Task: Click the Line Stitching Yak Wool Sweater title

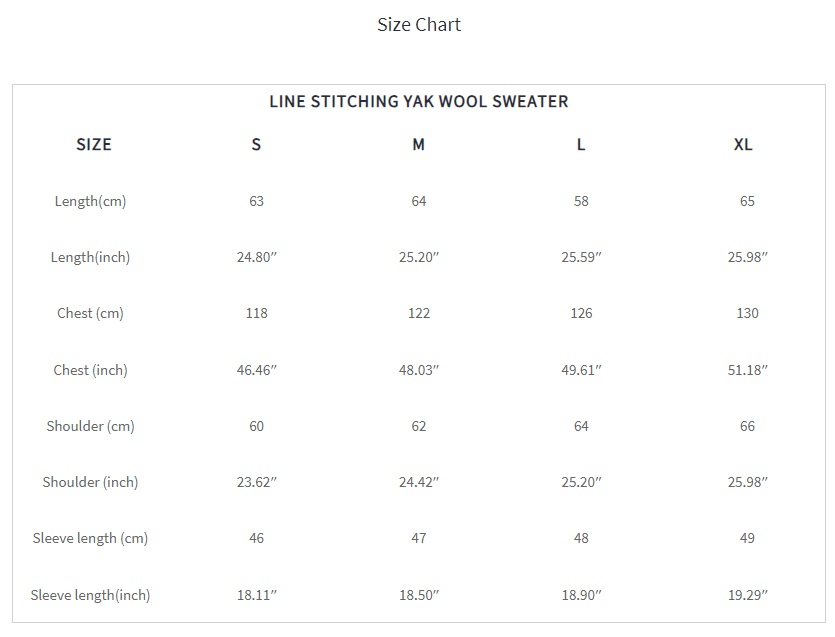Action: [x=418, y=101]
